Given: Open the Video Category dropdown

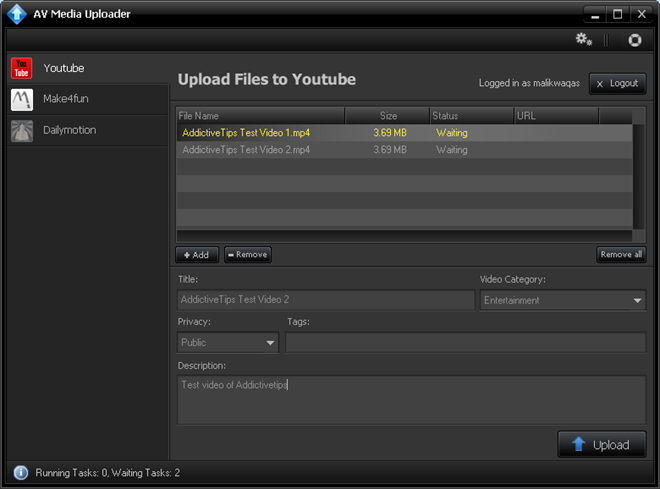Looking at the screenshot, I should pyautogui.click(x=563, y=300).
